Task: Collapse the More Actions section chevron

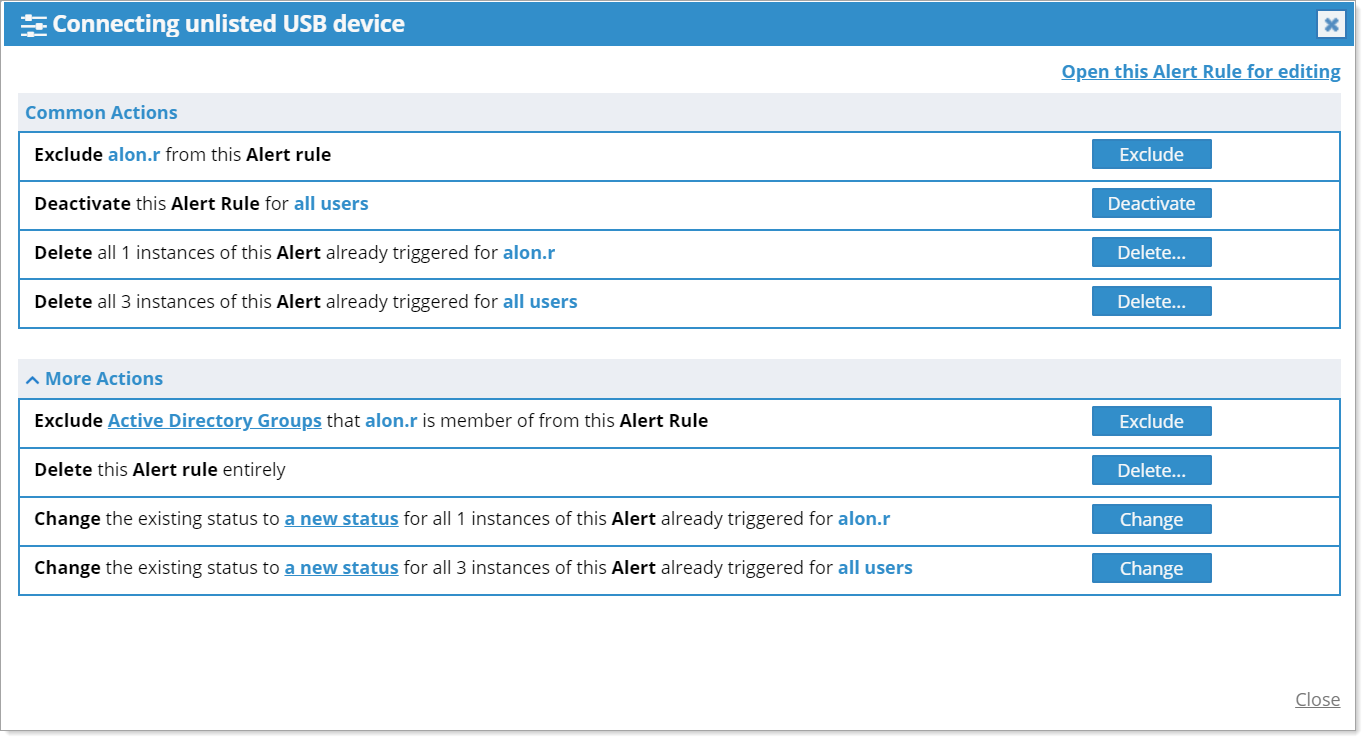Action: click(33, 380)
